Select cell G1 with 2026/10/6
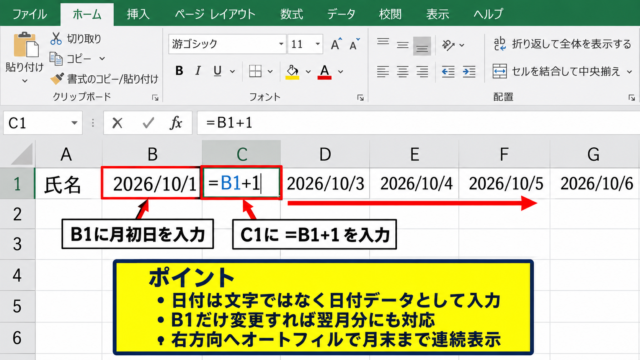The width and height of the screenshot is (640, 360). click(x=595, y=184)
